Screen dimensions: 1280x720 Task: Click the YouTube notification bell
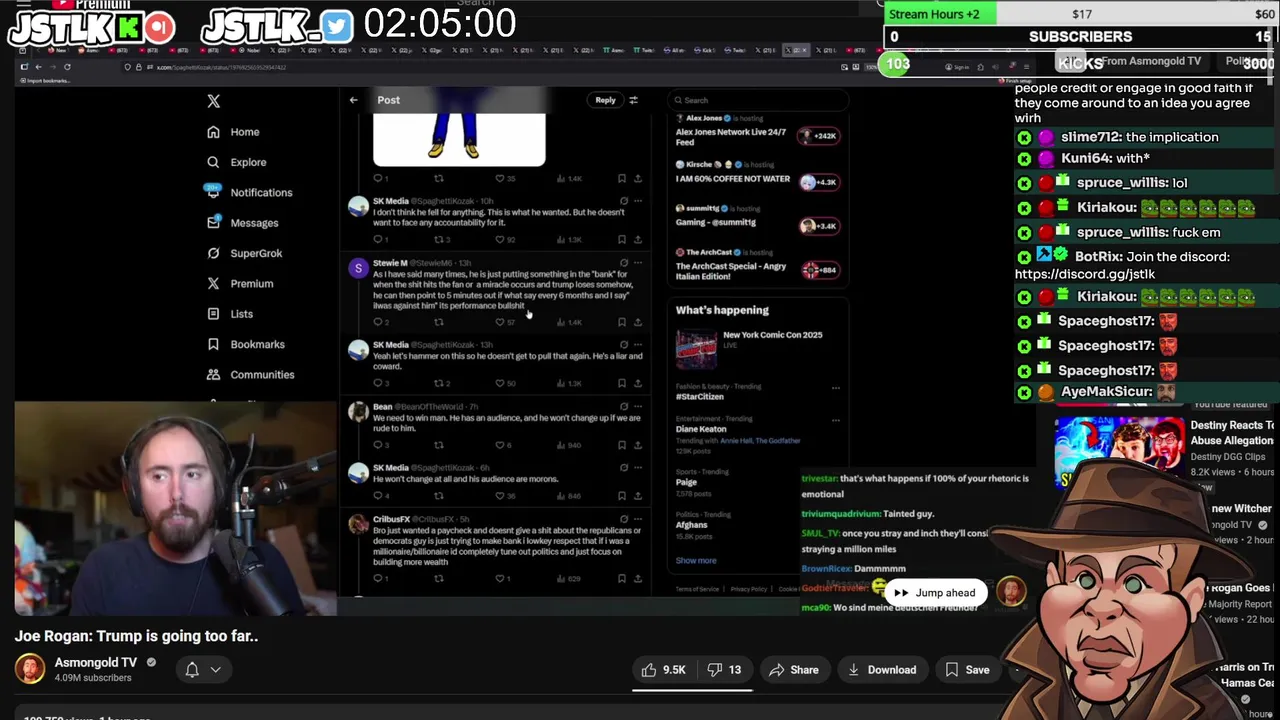point(192,670)
